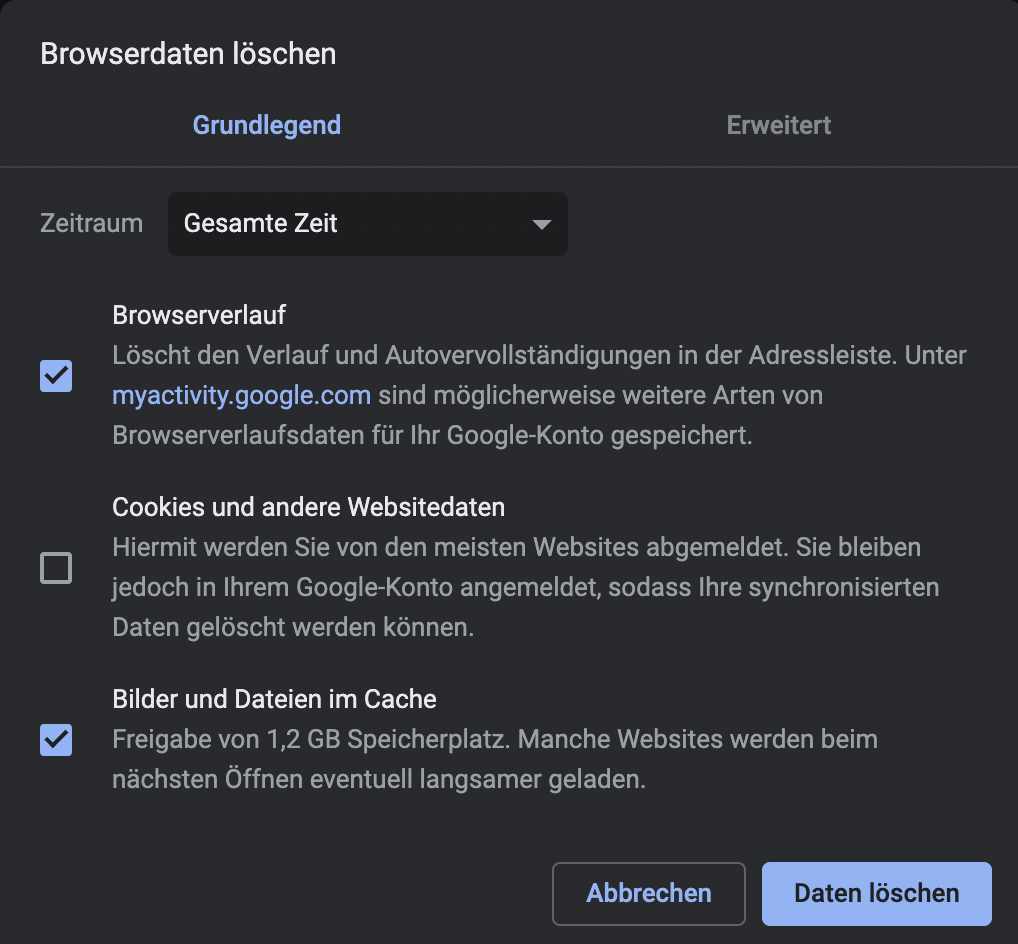1018x944 pixels.
Task: Open the Erweitert tab
Action: coord(778,125)
